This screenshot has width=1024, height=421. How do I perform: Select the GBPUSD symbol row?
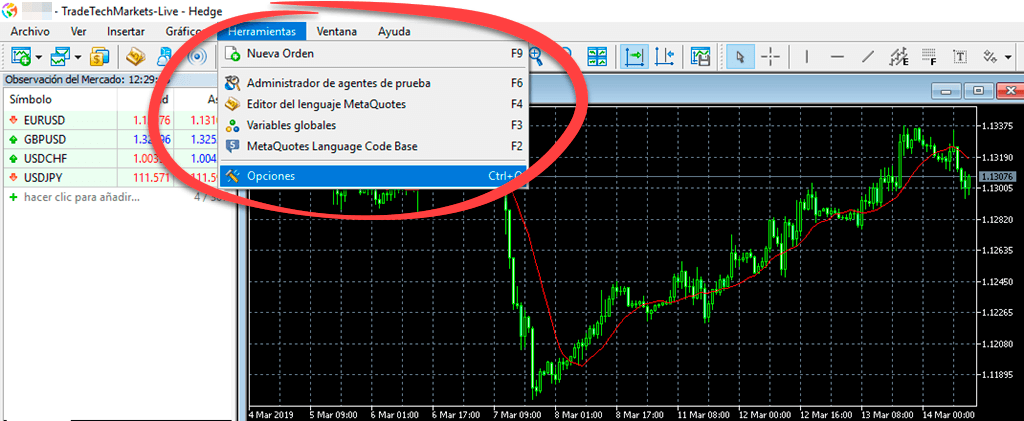pos(118,139)
